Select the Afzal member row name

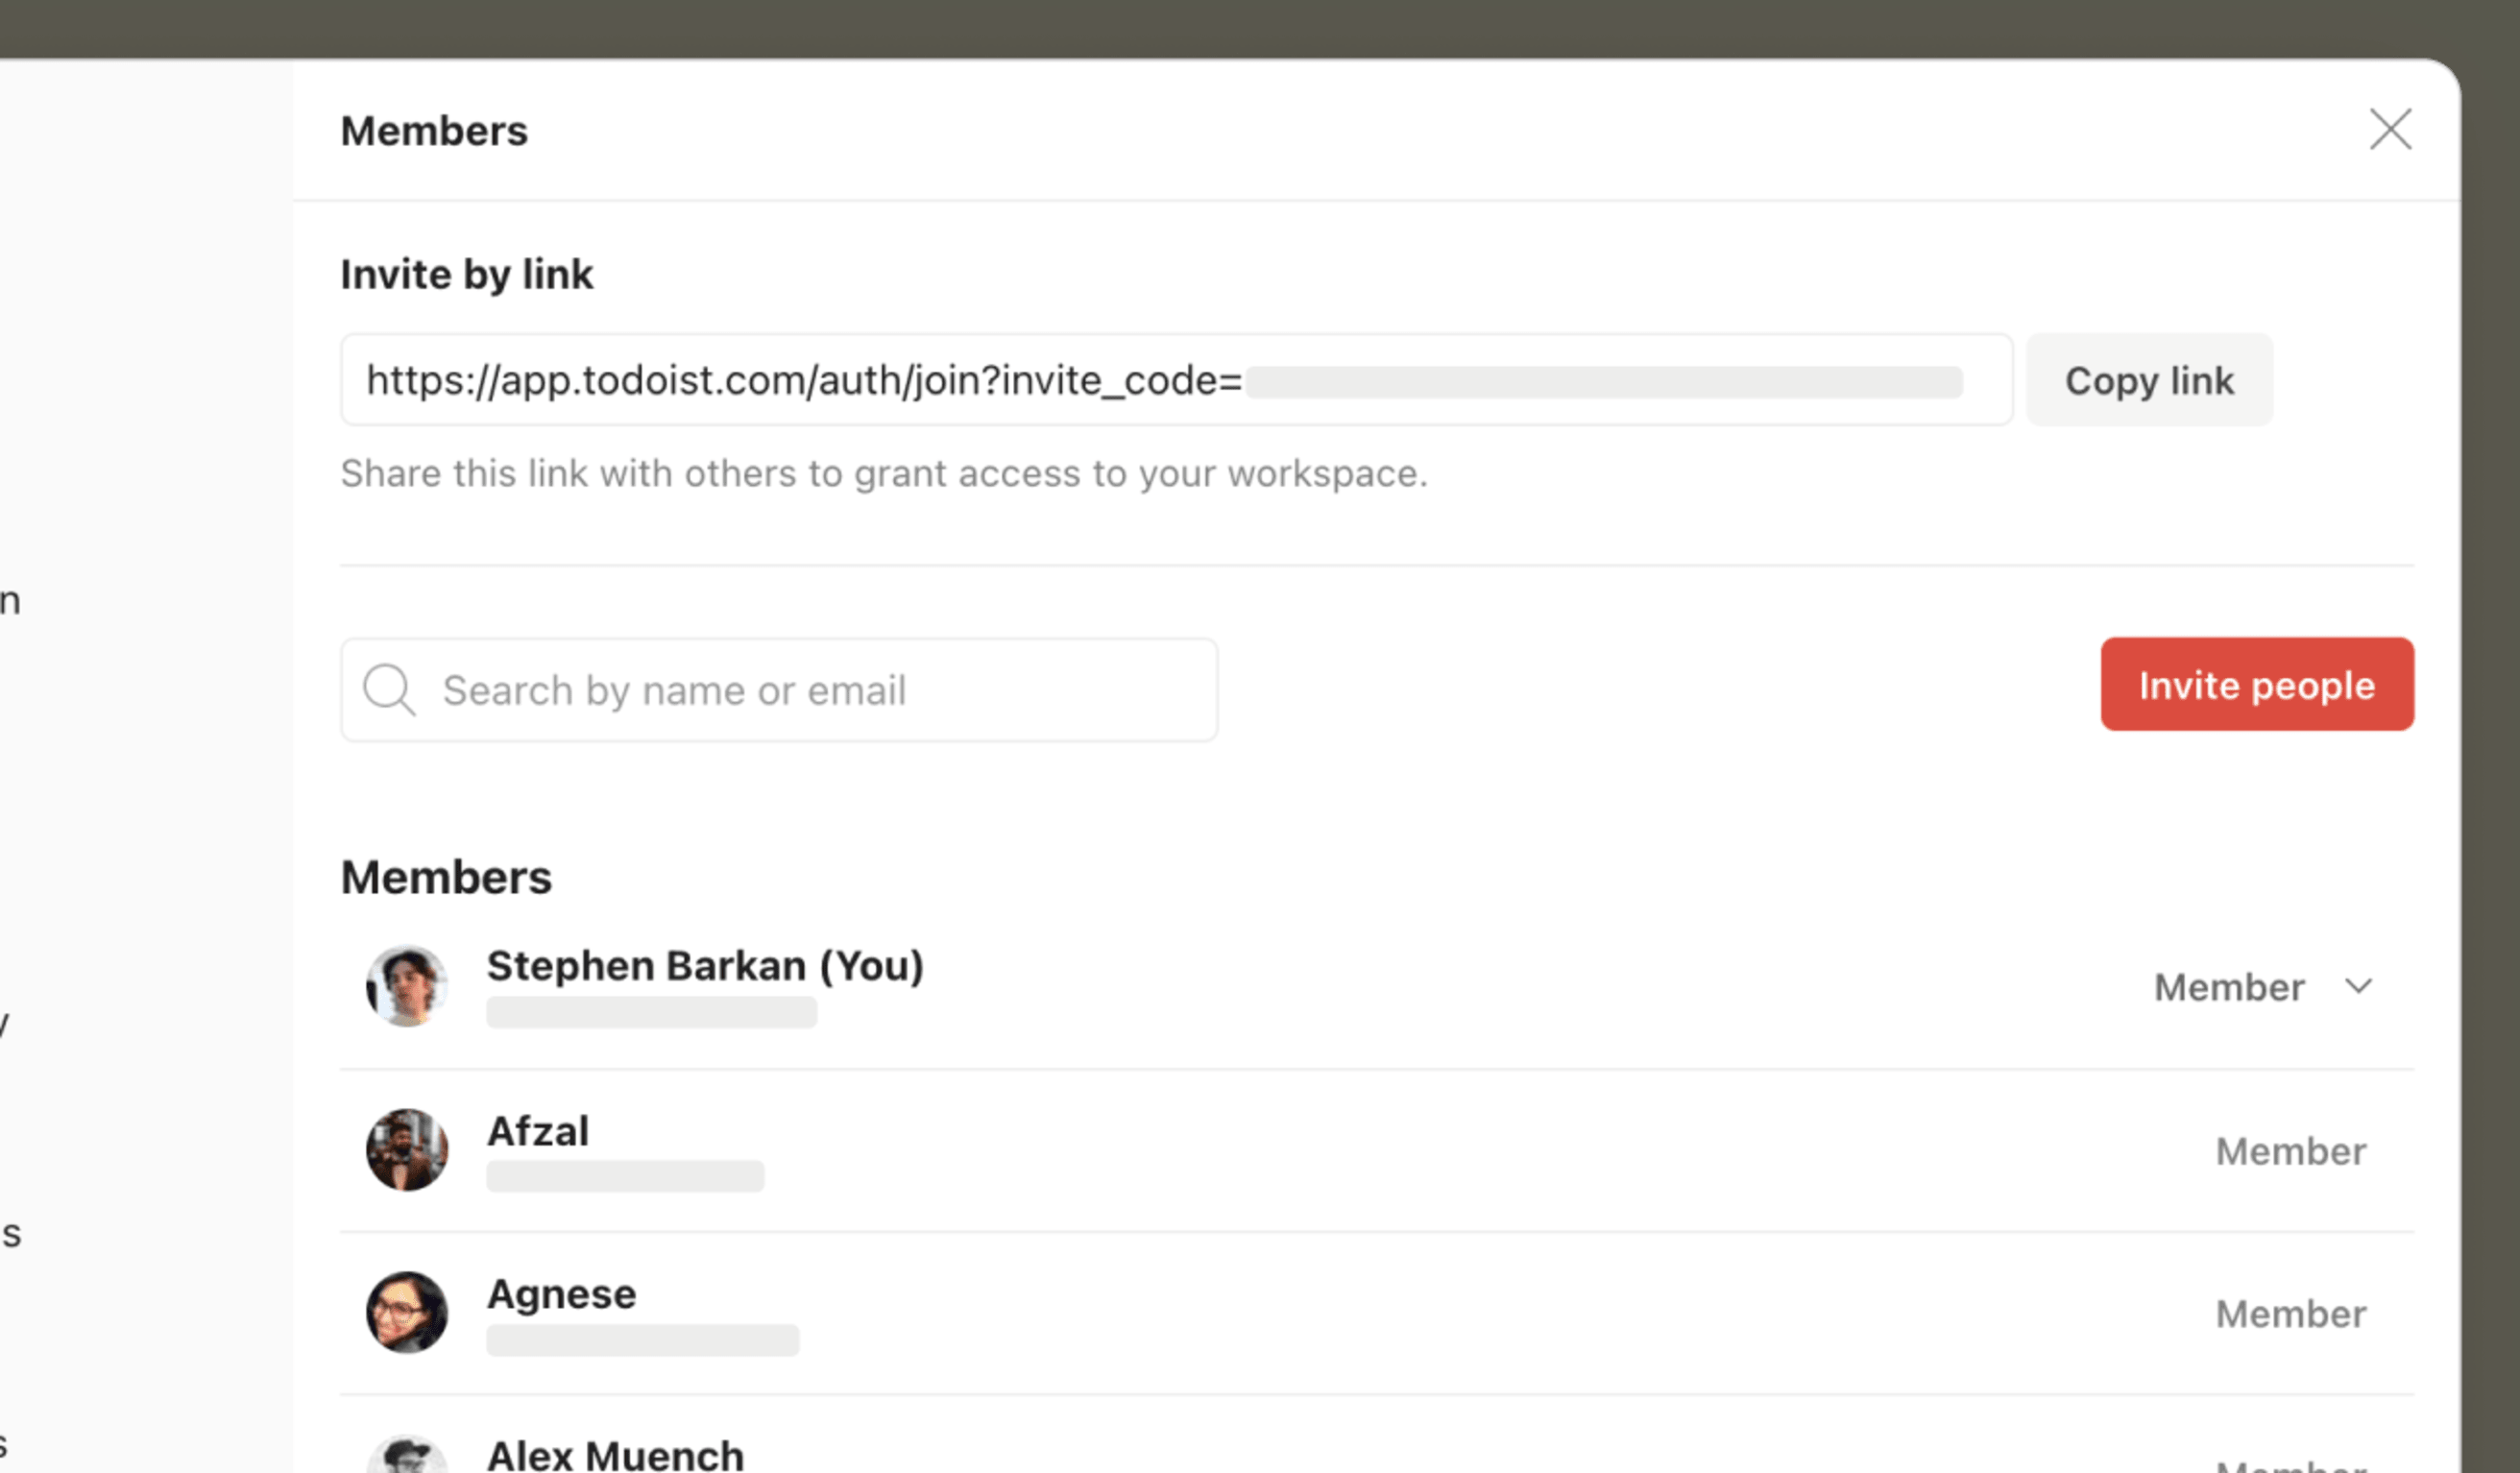538,1131
